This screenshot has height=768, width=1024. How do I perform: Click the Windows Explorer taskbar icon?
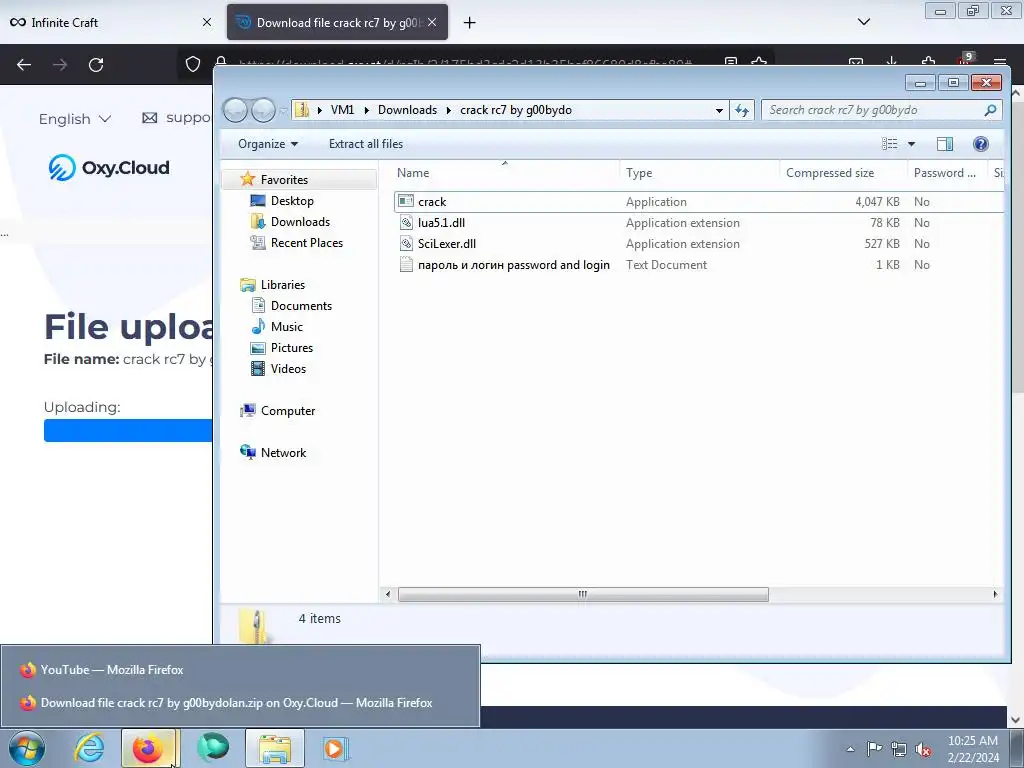[x=275, y=748]
